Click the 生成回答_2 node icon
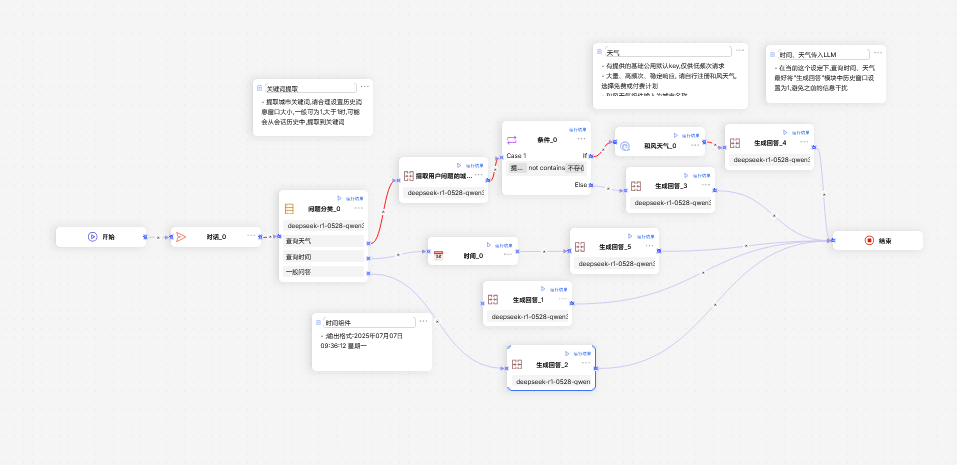This screenshot has width=957, height=465. [517, 365]
